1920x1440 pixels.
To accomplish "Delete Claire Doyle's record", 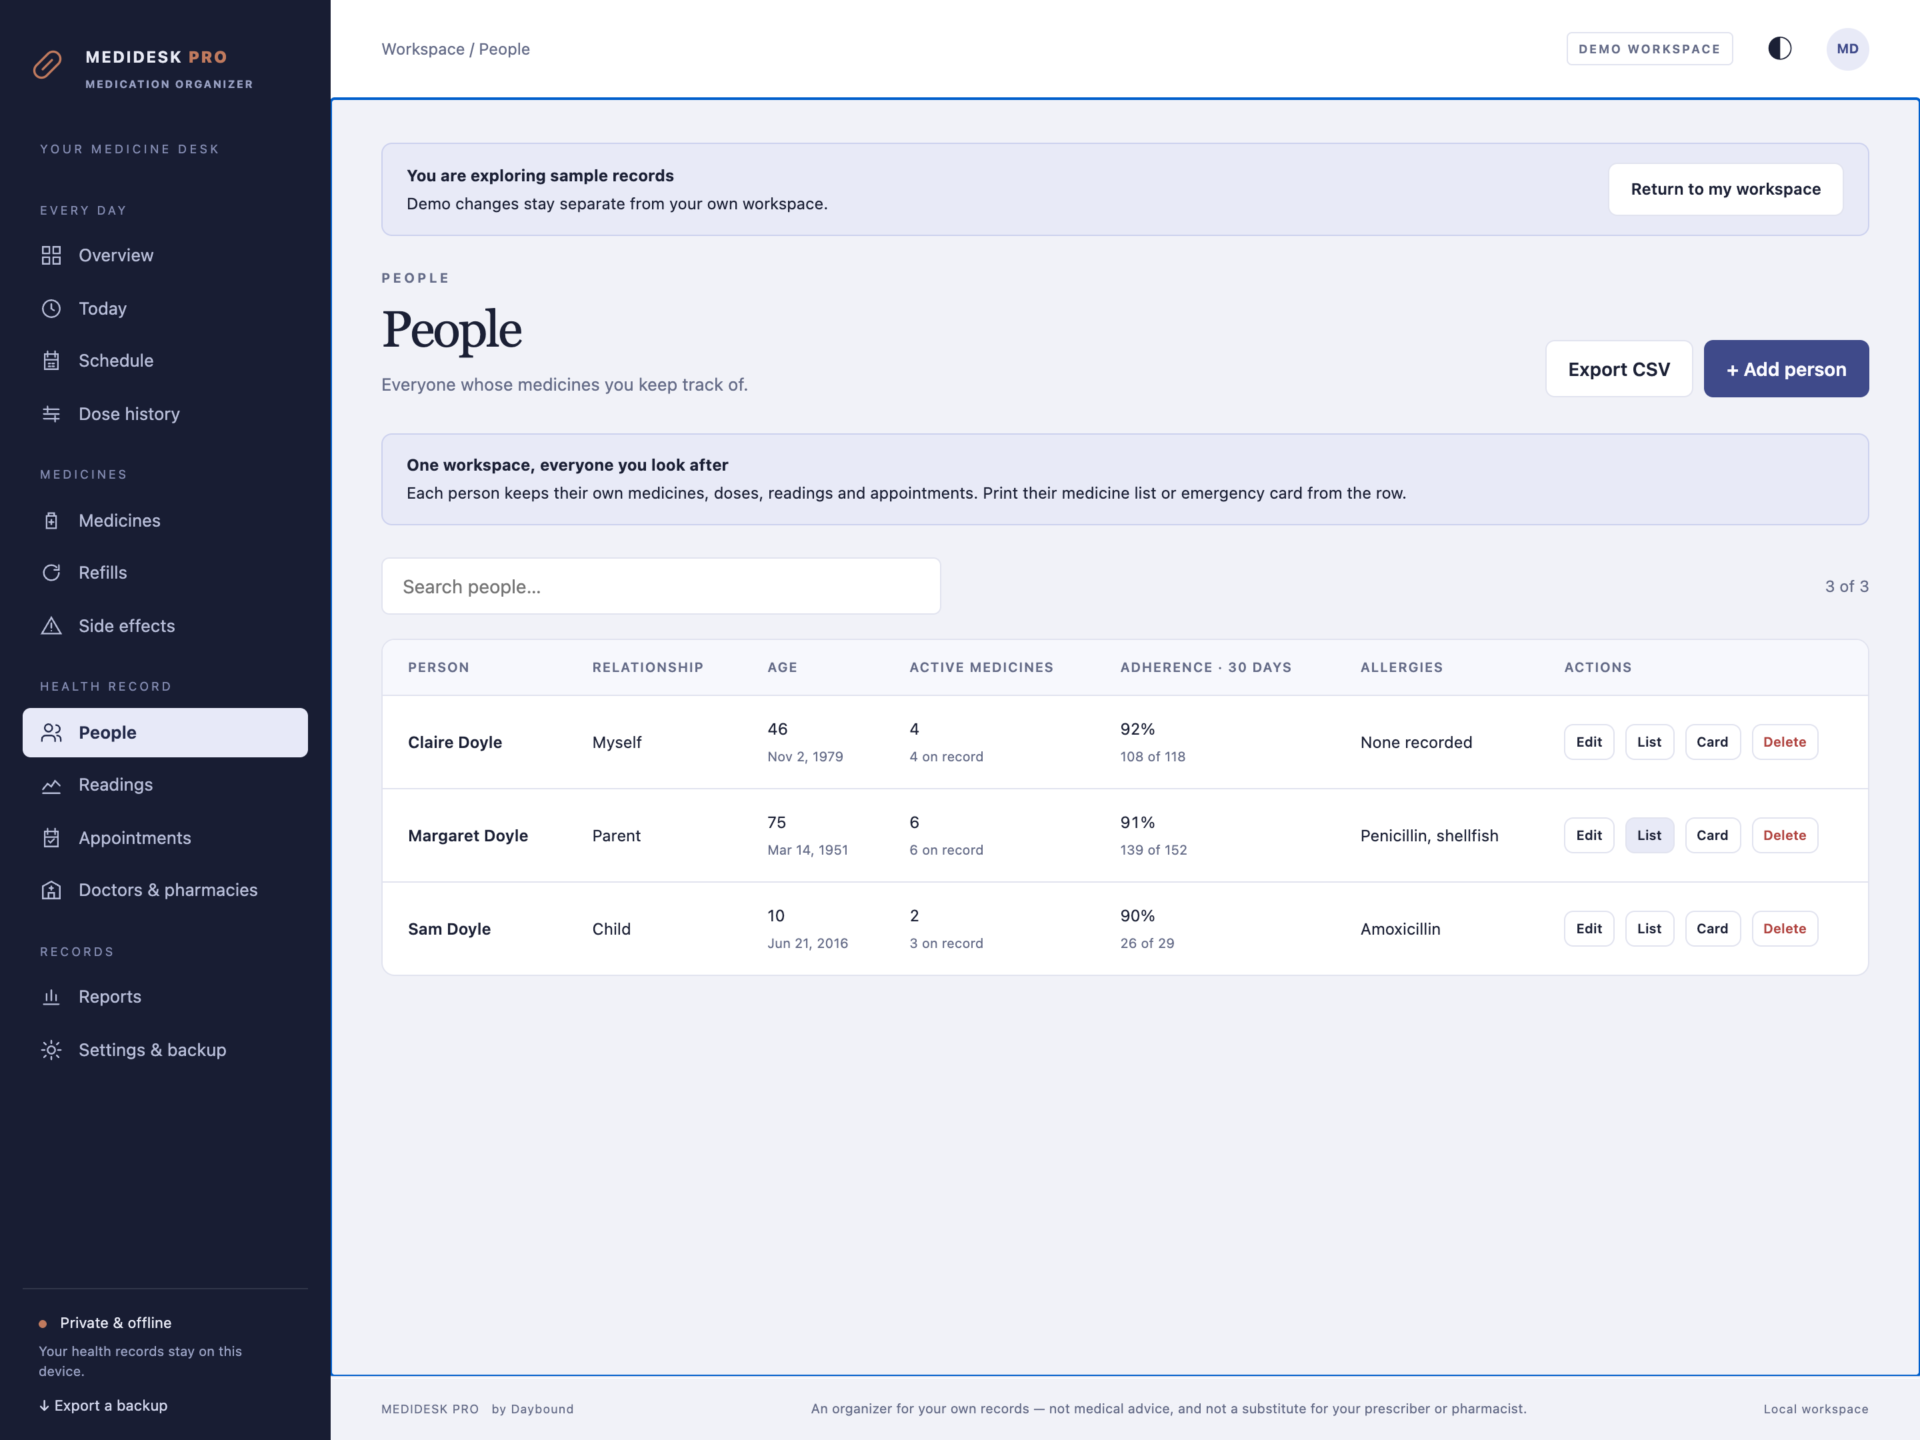I will click(x=1784, y=742).
